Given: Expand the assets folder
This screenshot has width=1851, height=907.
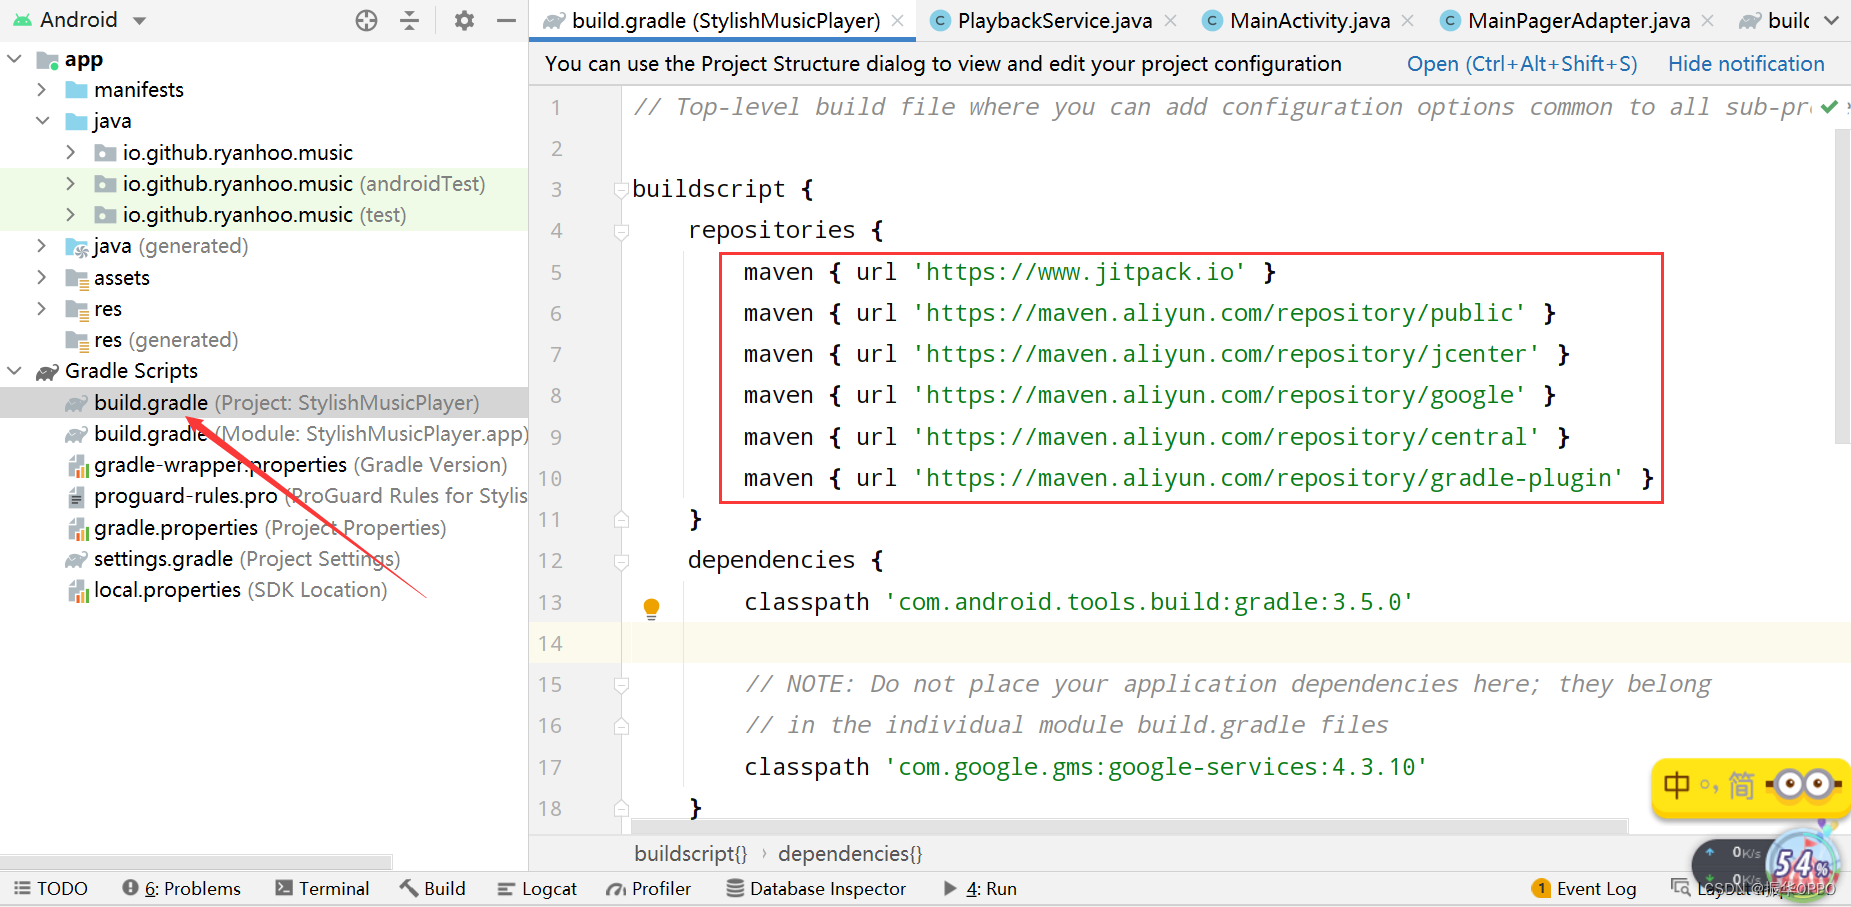Looking at the screenshot, I should click(40, 277).
